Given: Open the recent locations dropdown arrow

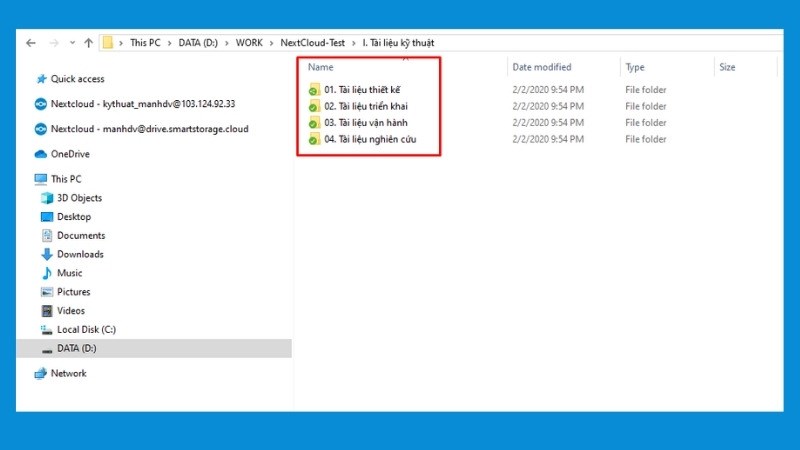Looking at the screenshot, I should 72,43.
